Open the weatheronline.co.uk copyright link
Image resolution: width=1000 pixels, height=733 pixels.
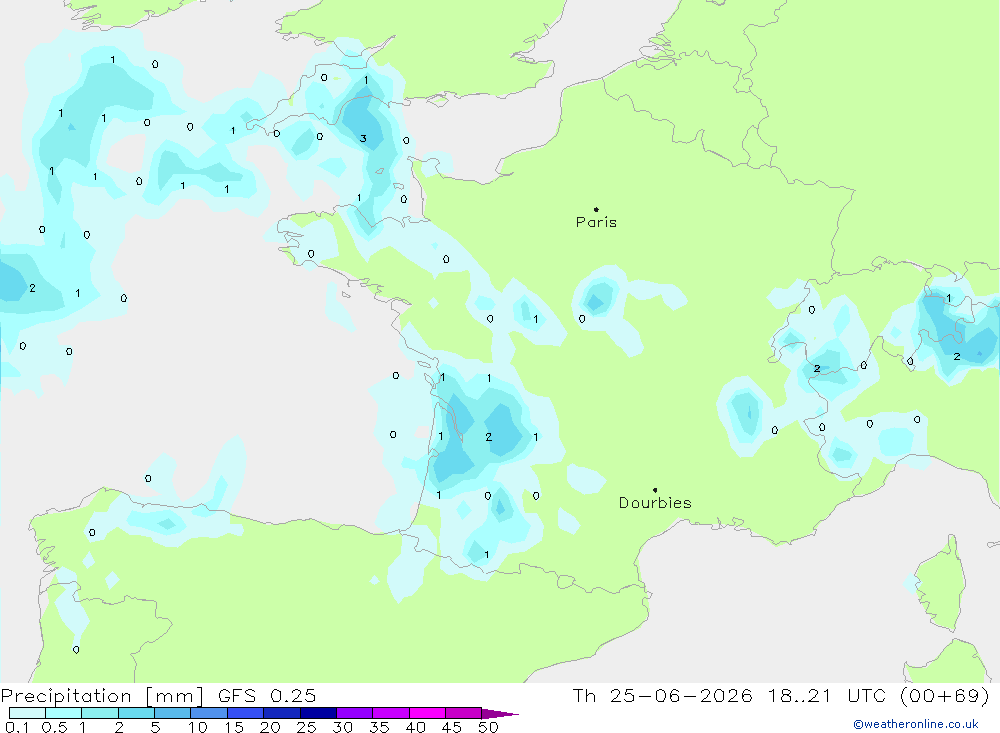click(x=916, y=724)
